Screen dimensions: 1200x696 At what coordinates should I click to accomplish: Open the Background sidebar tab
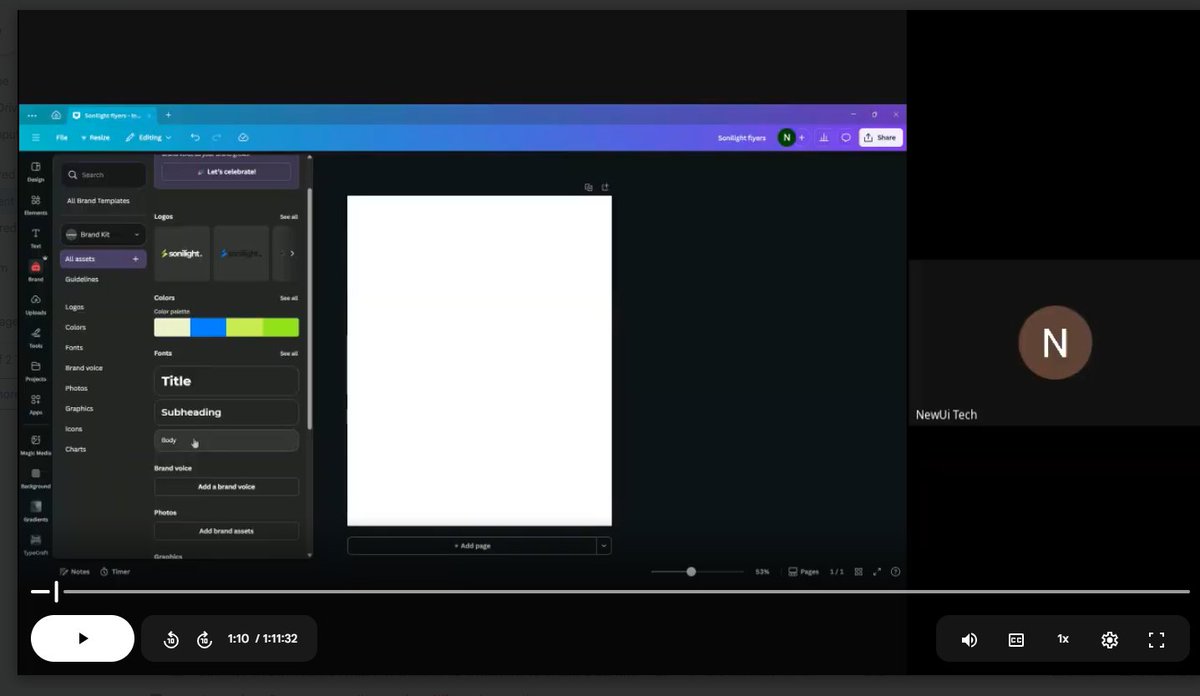tap(36, 478)
